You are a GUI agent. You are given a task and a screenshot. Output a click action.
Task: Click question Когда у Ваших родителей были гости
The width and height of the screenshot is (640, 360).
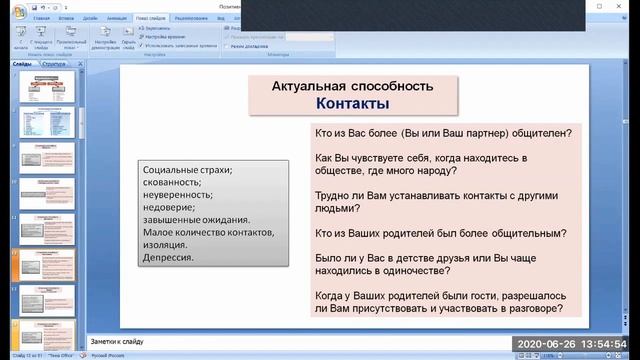[x=440, y=302]
